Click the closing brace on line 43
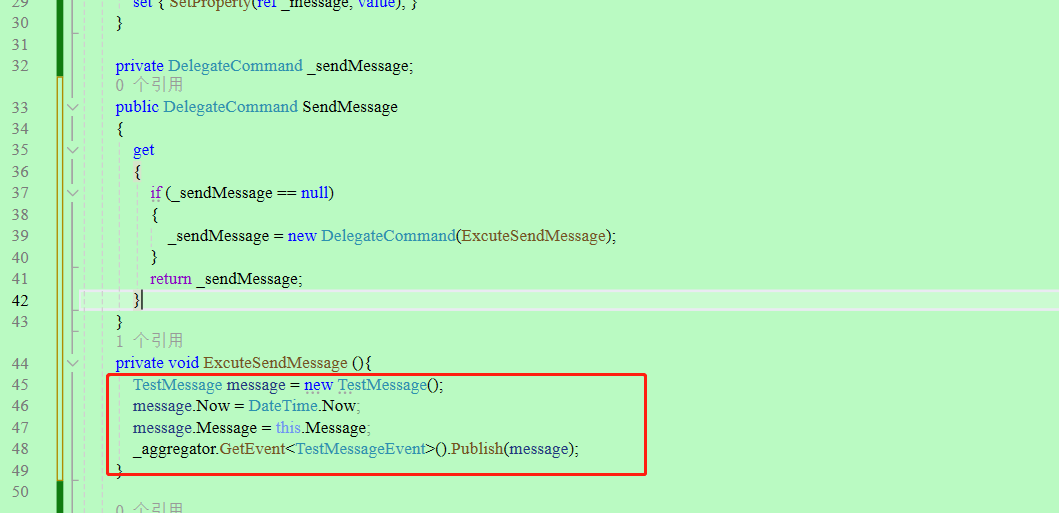Screen dimensions: 1059x513 click(120, 321)
